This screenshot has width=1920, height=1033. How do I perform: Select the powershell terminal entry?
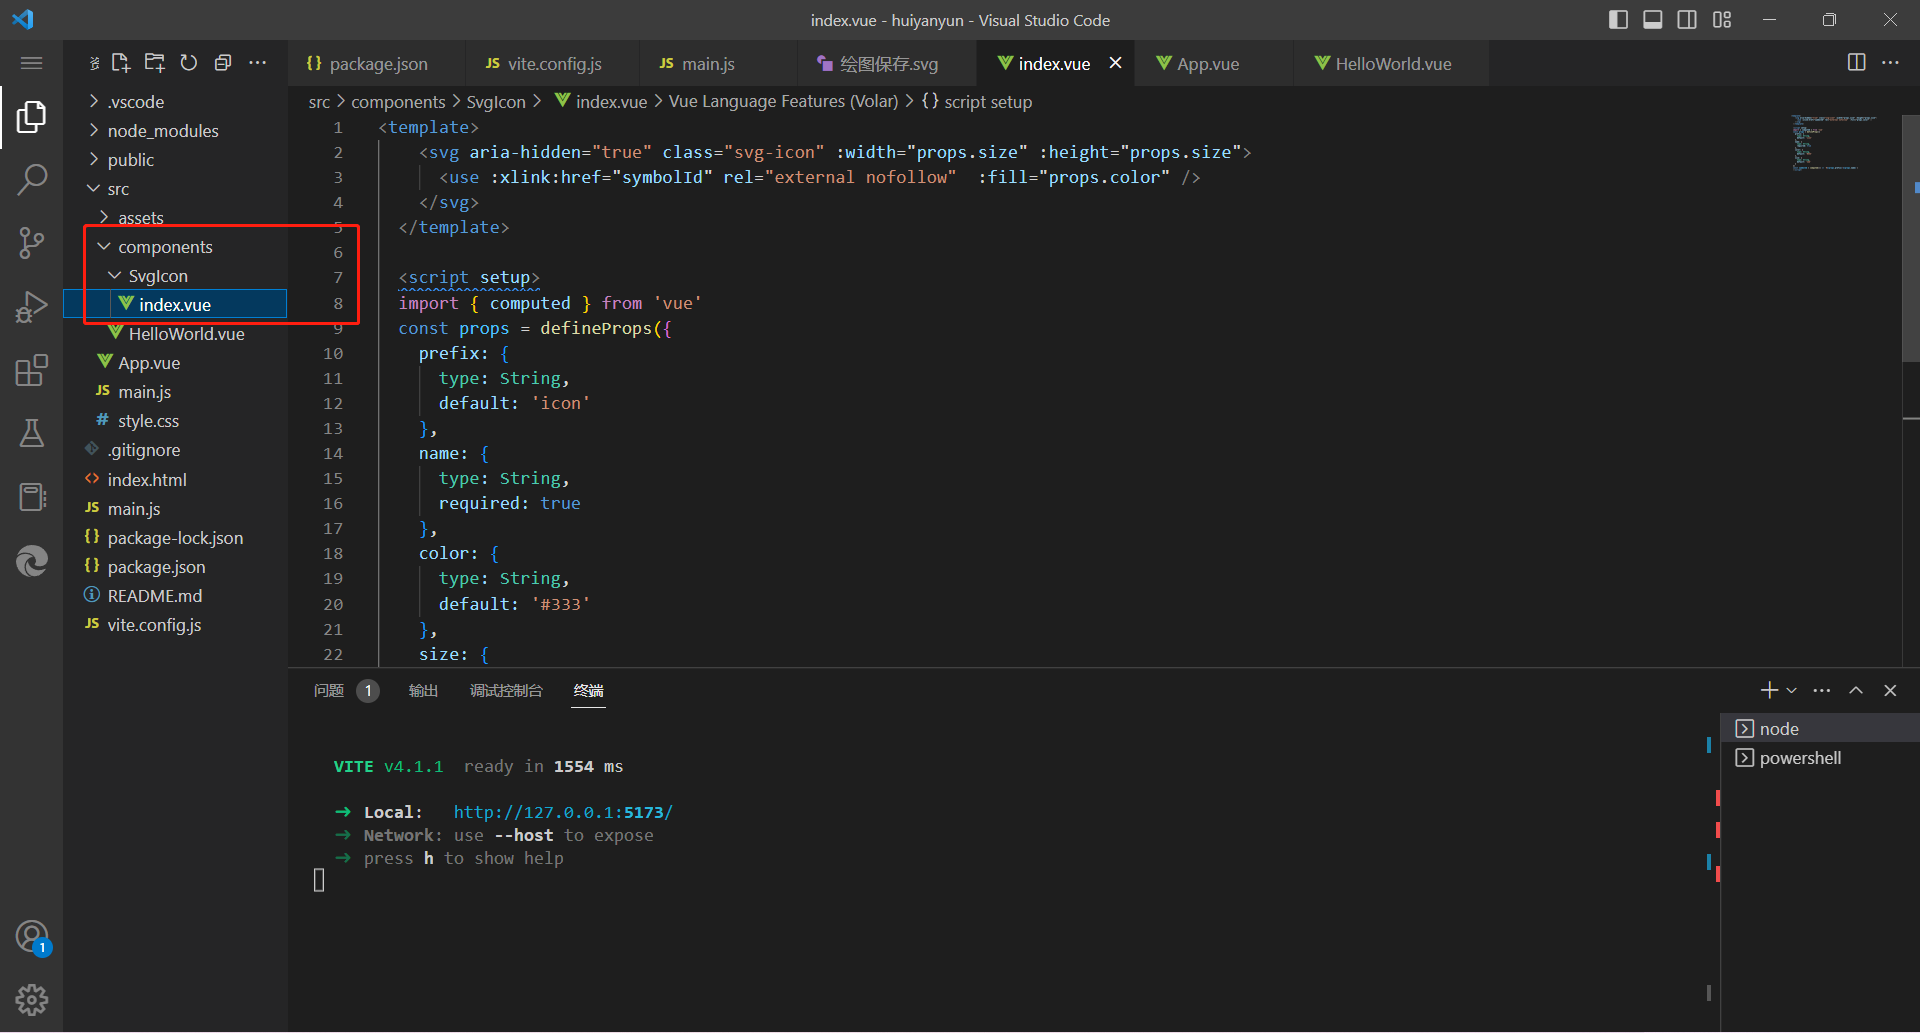click(x=1800, y=758)
